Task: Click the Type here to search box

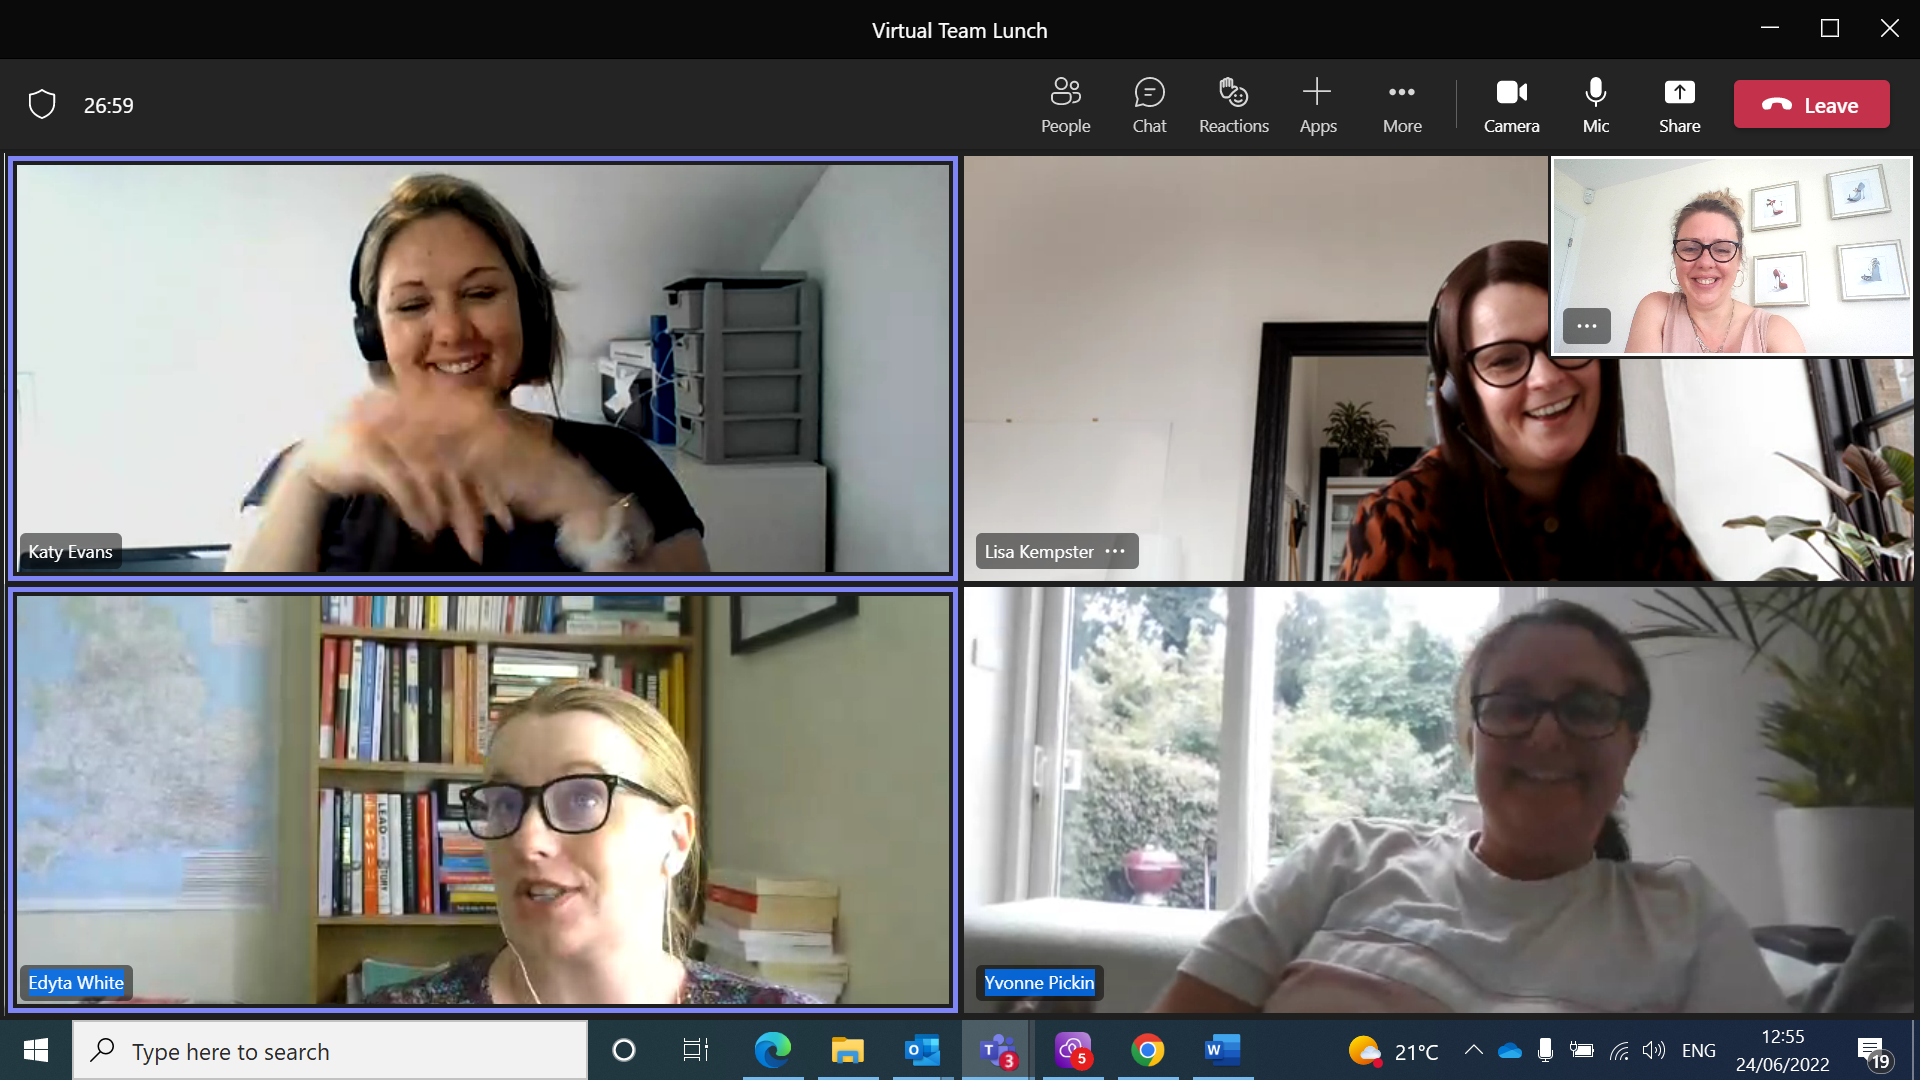Action: click(x=330, y=1051)
